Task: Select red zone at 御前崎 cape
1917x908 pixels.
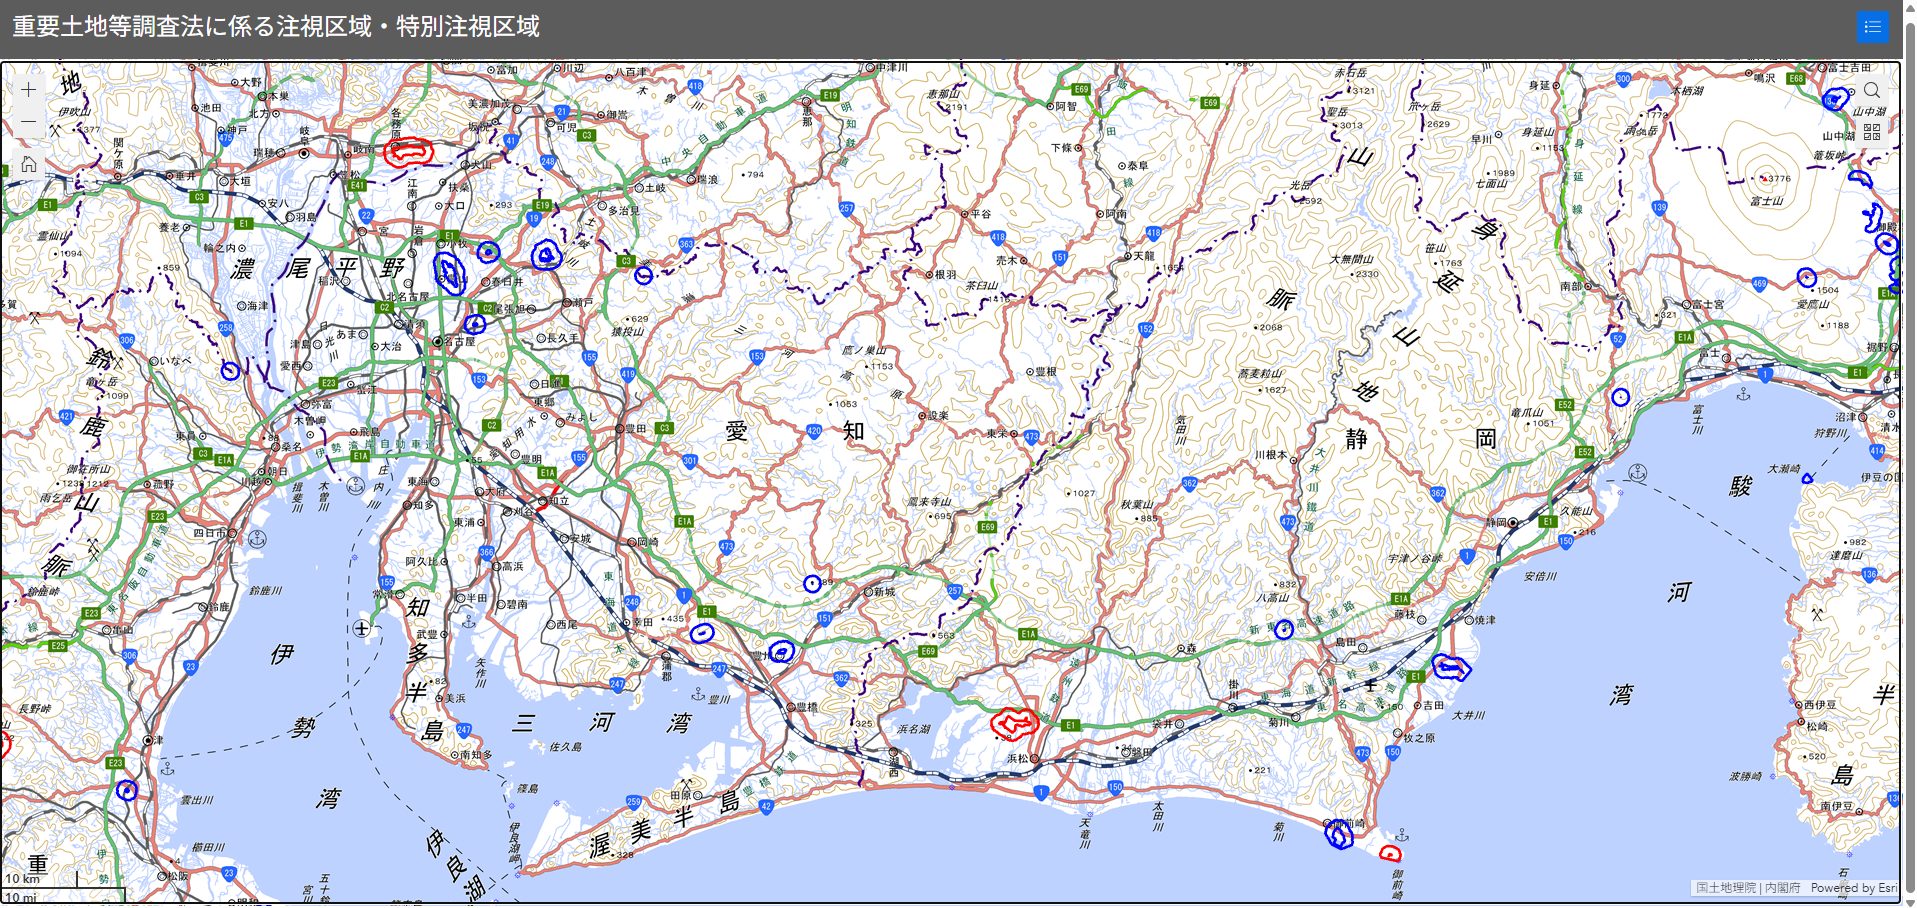Action: tap(1390, 853)
